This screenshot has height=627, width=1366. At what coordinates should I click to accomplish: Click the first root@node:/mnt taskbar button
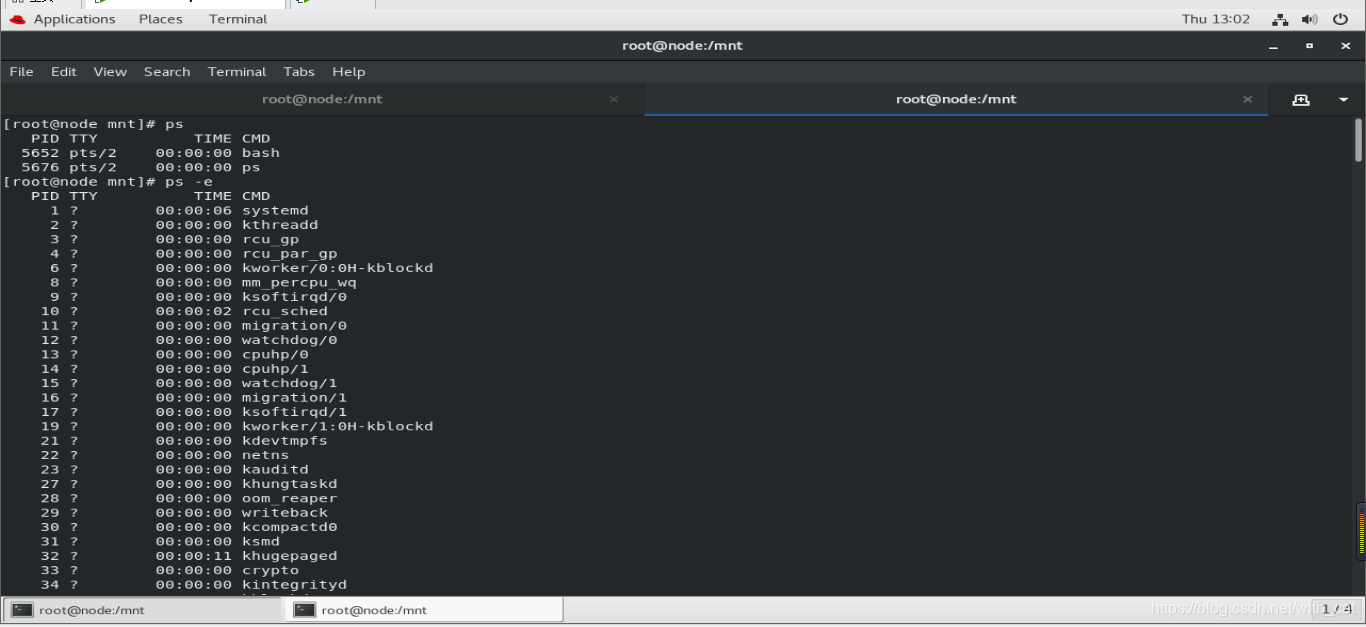[x=143, y=610]
